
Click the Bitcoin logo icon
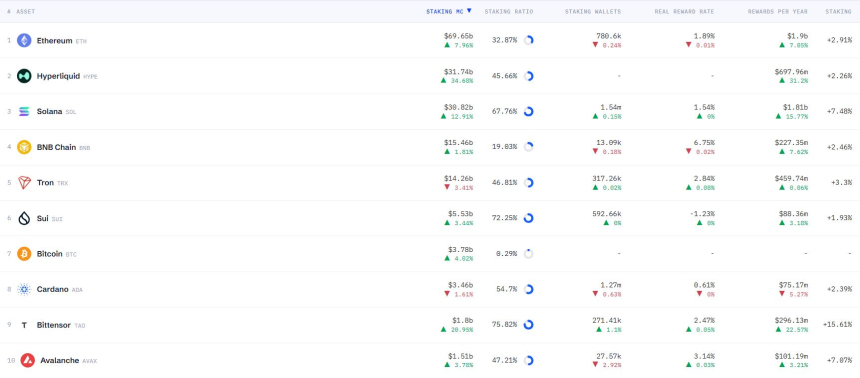pos(24,253)
